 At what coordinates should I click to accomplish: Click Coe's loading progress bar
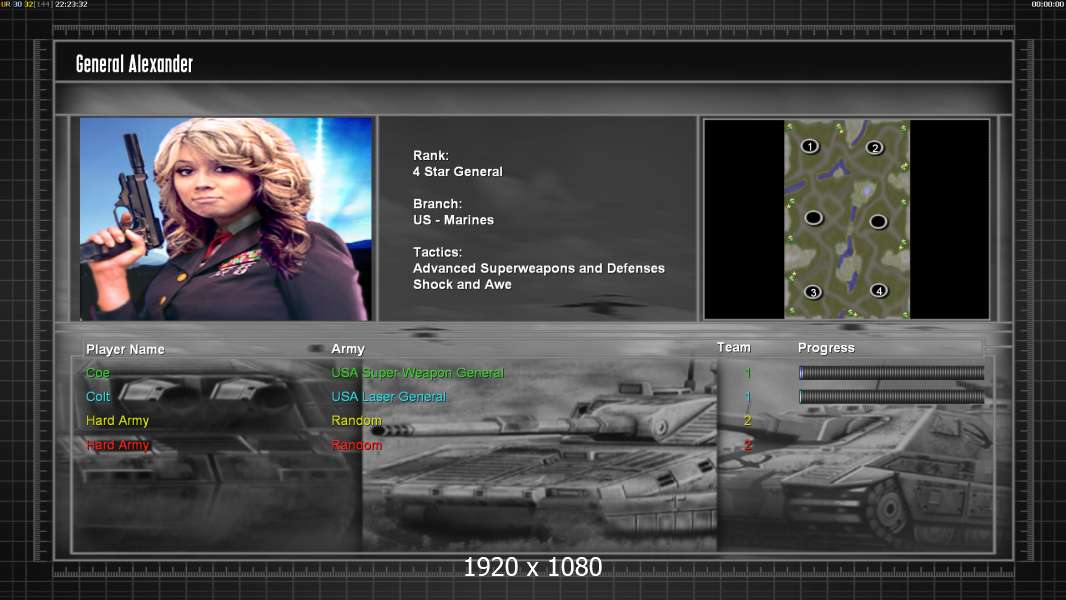point(891,372)
